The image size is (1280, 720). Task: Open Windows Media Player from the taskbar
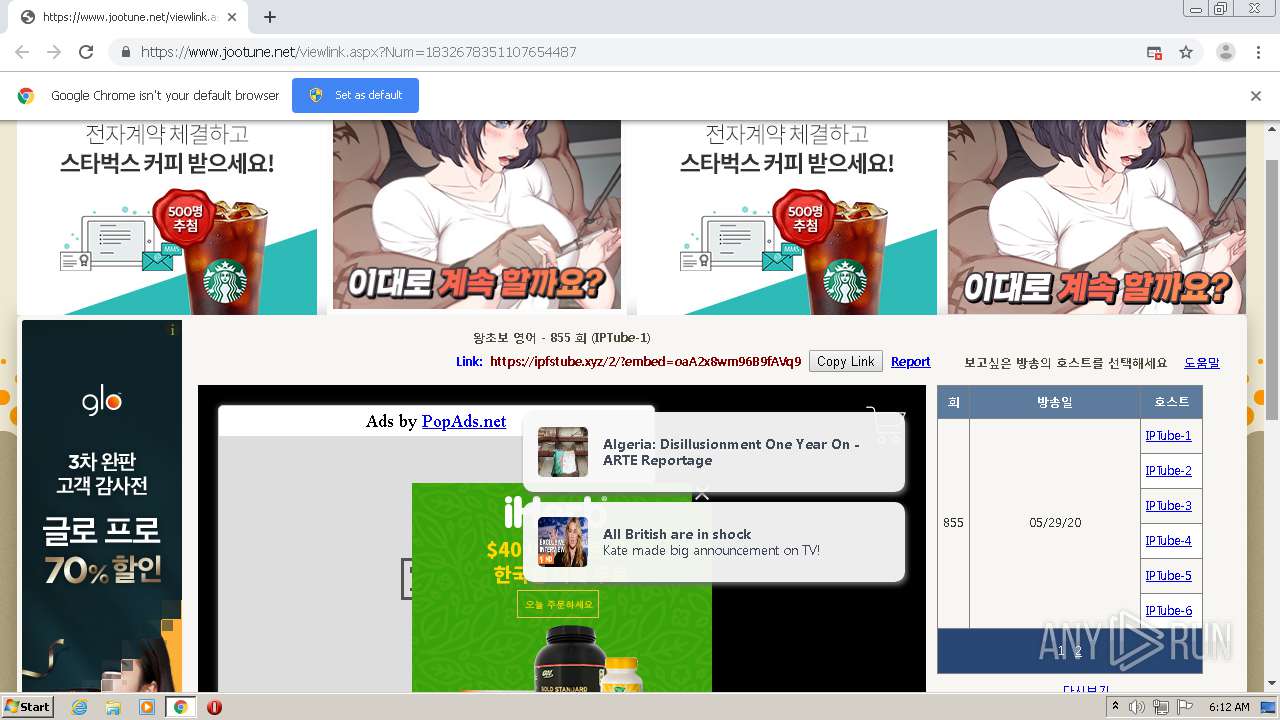[146, 707]
